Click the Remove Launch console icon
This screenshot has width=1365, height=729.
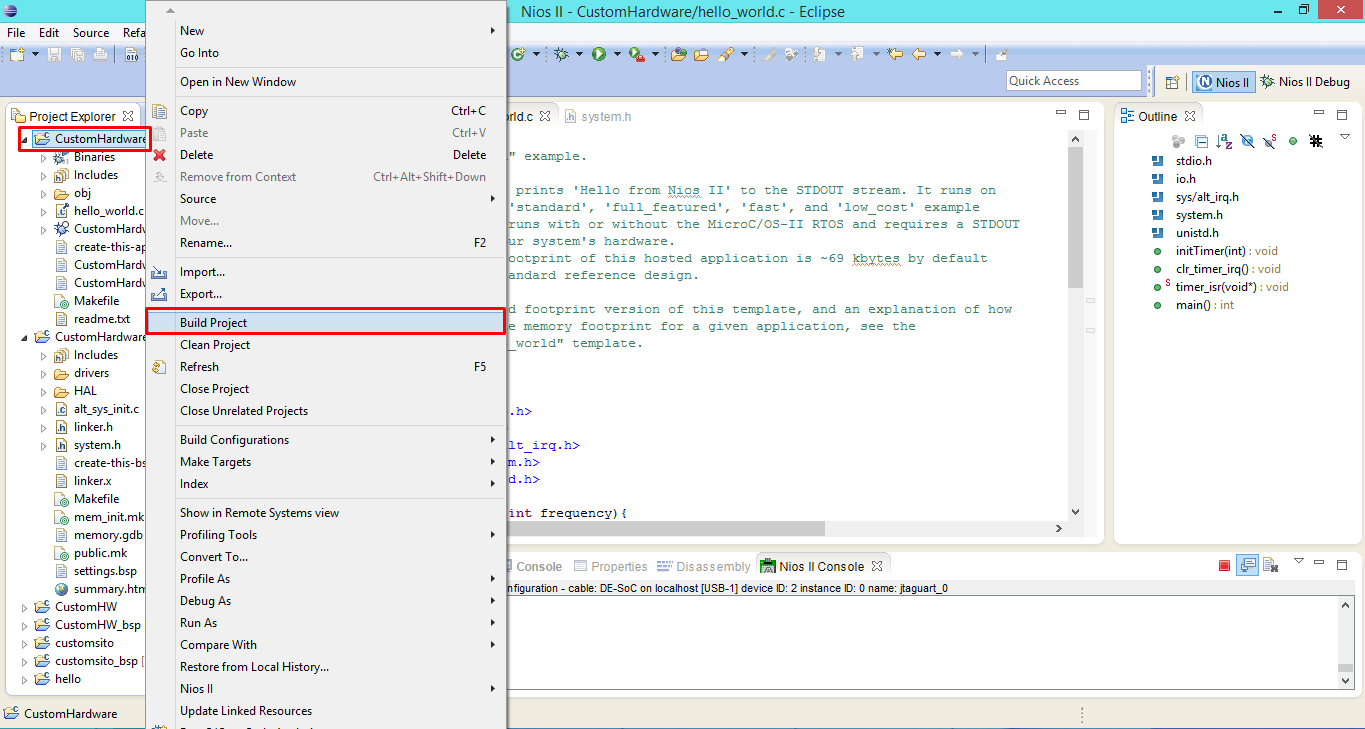click(1271, 565)
